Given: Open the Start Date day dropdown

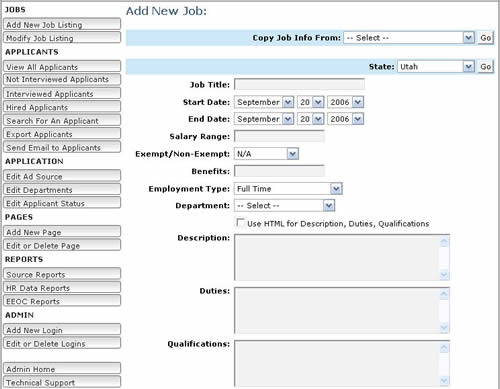Looking at the screenshot, I should click(310, 102).
